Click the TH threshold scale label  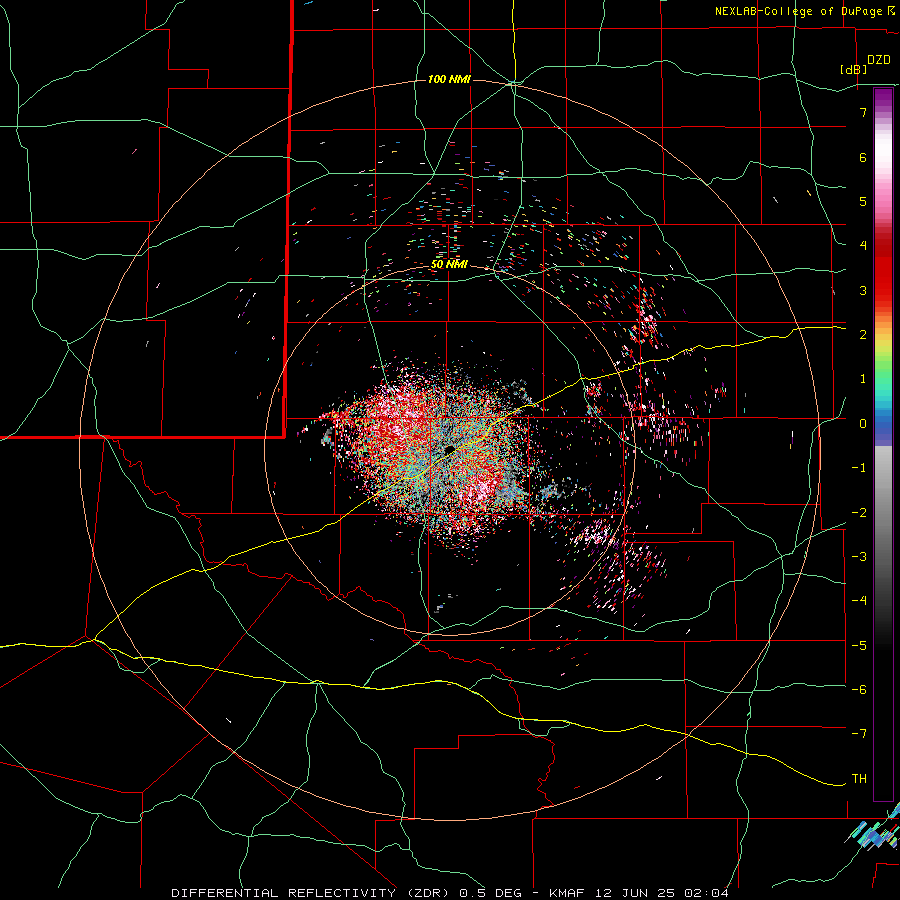(859, 779)
